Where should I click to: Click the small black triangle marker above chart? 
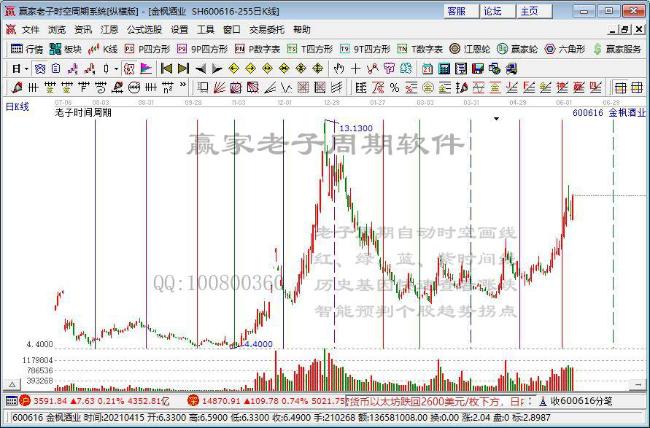pos(496,119)
